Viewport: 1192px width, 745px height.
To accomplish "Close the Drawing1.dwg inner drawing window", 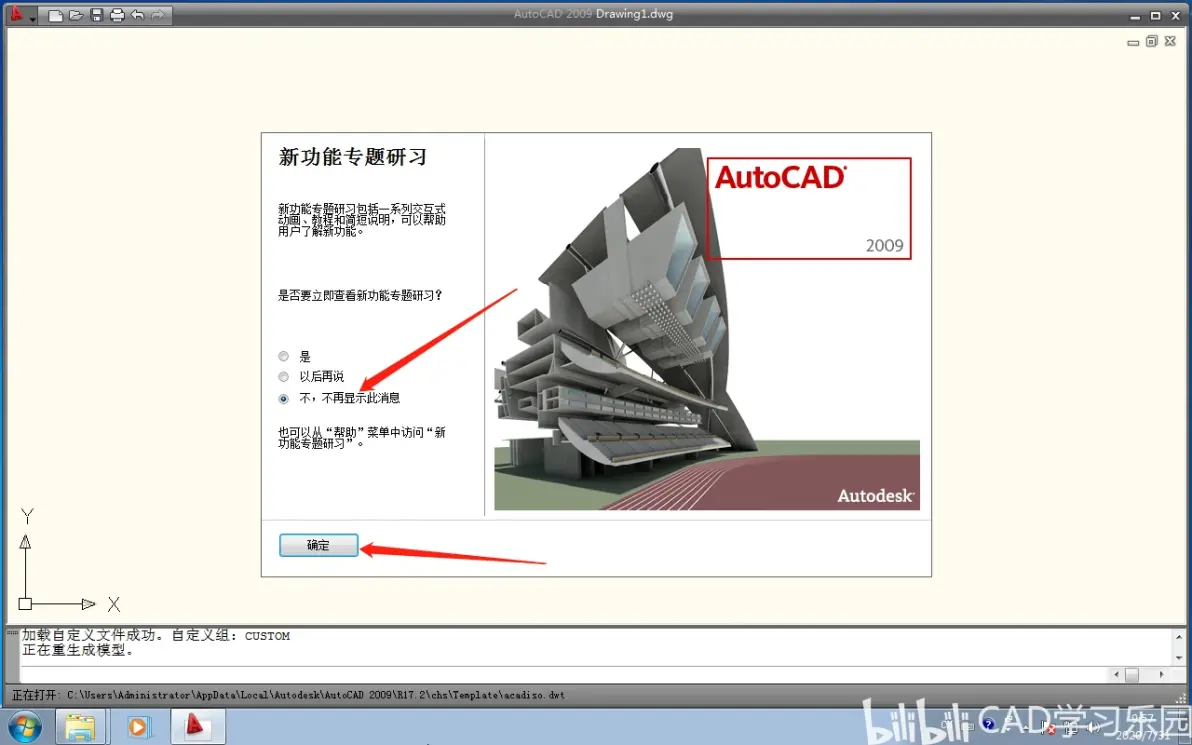I will 1171,42.
